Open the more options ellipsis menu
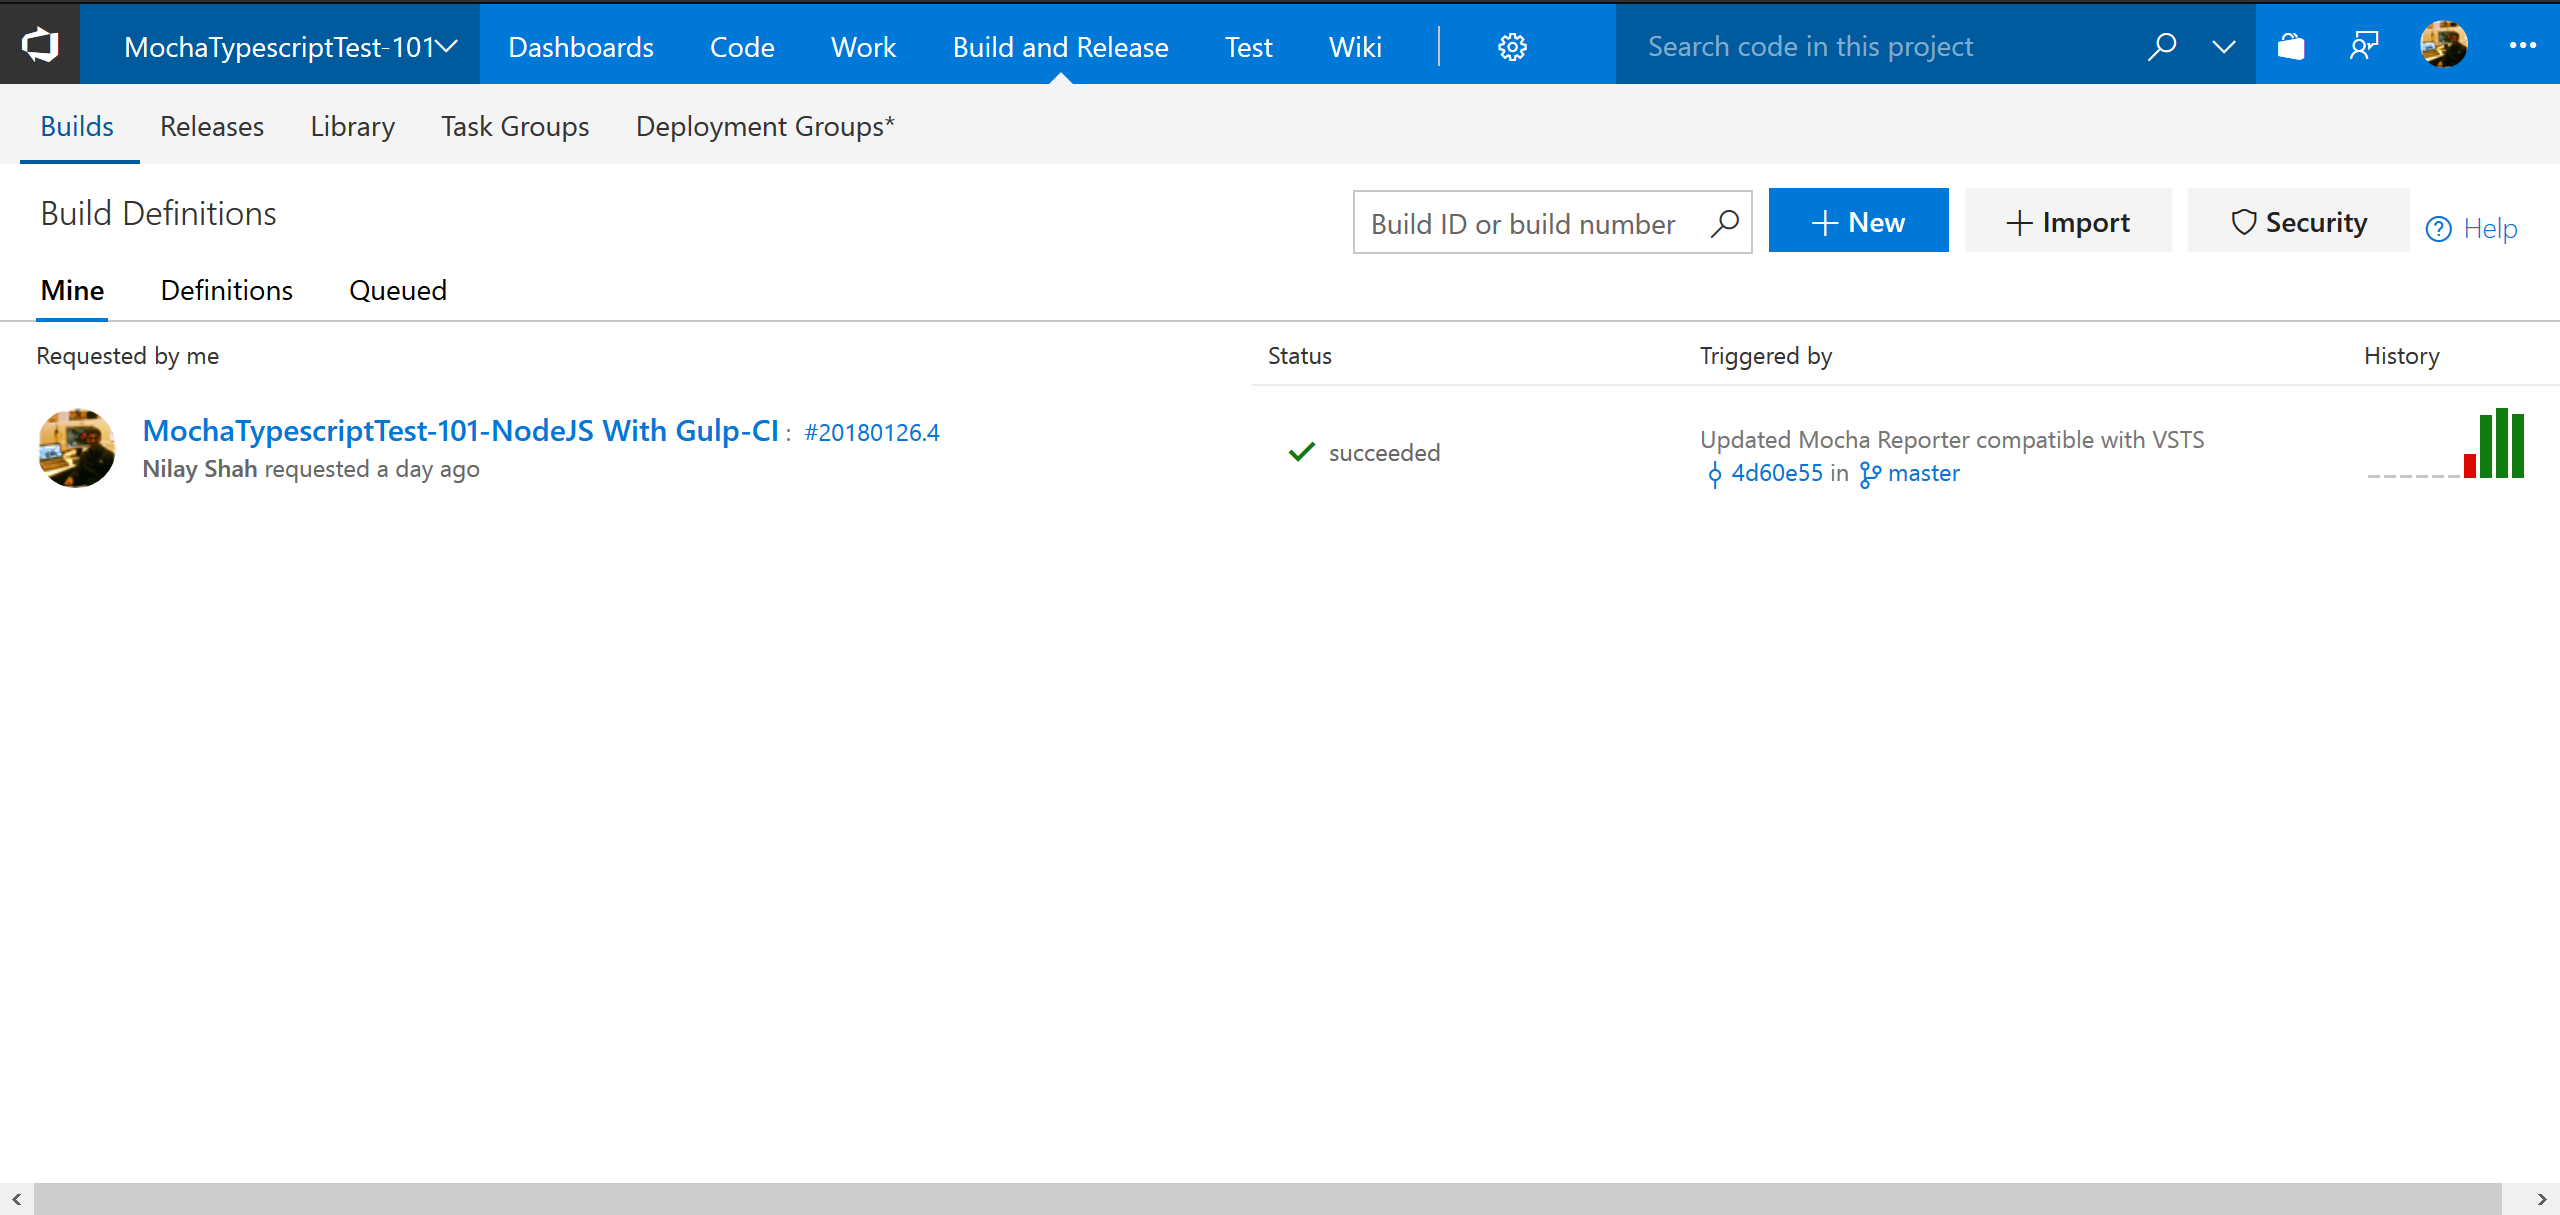 pyautogui.click(x=2523, y=45)
